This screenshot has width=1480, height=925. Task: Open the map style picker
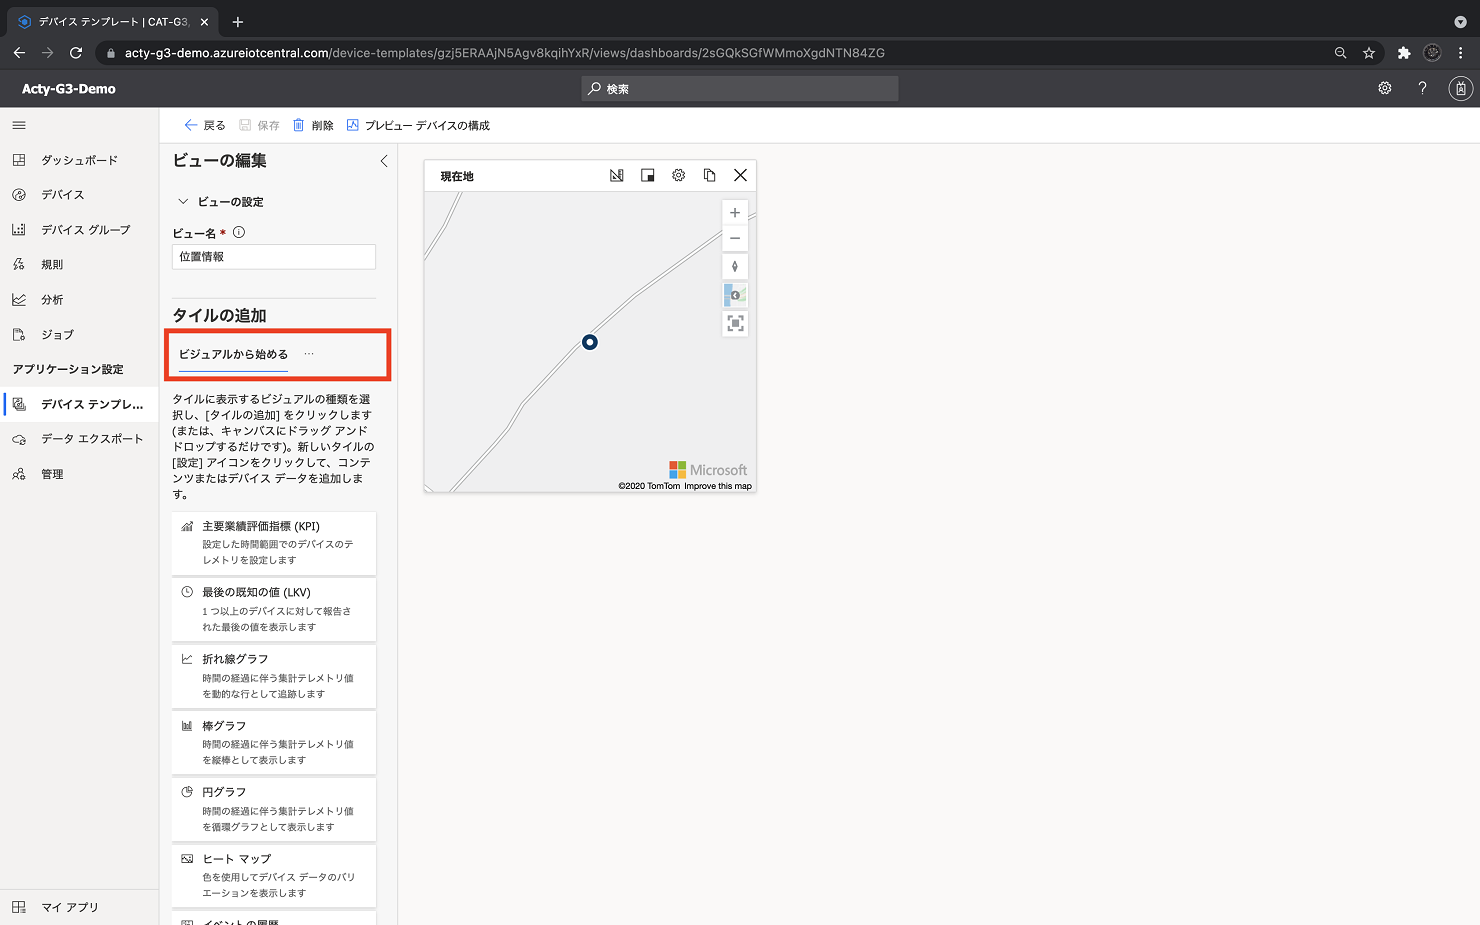735,295
